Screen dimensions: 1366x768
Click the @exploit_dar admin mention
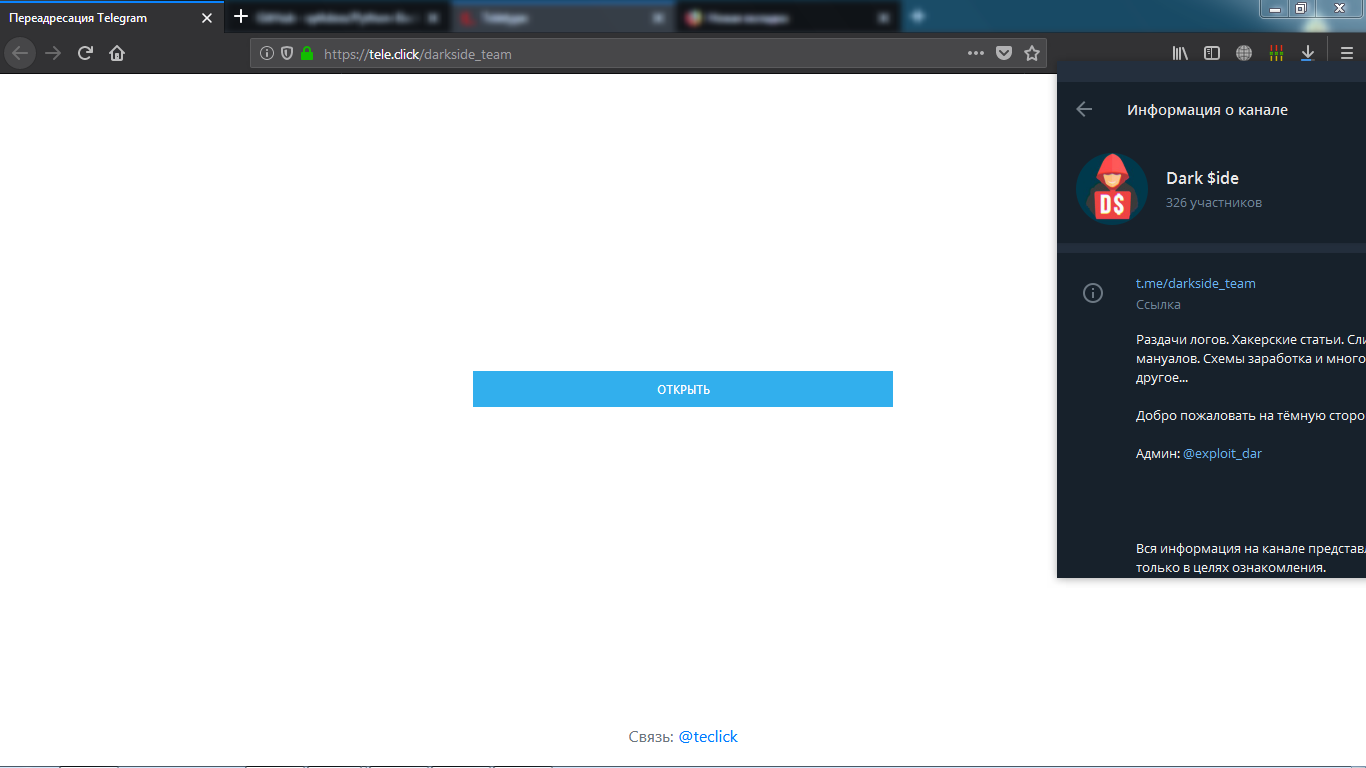(x=1222, y=453)
